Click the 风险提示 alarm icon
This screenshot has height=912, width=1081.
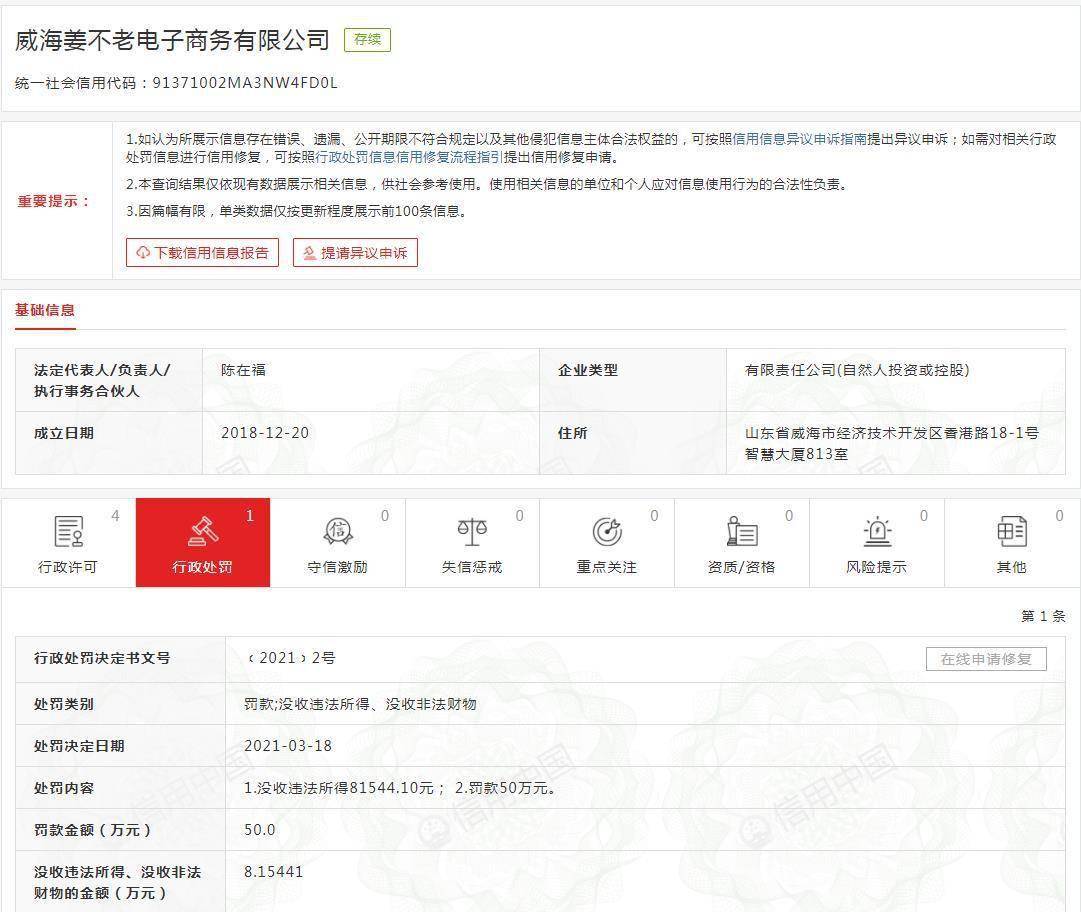pos(876,531)
